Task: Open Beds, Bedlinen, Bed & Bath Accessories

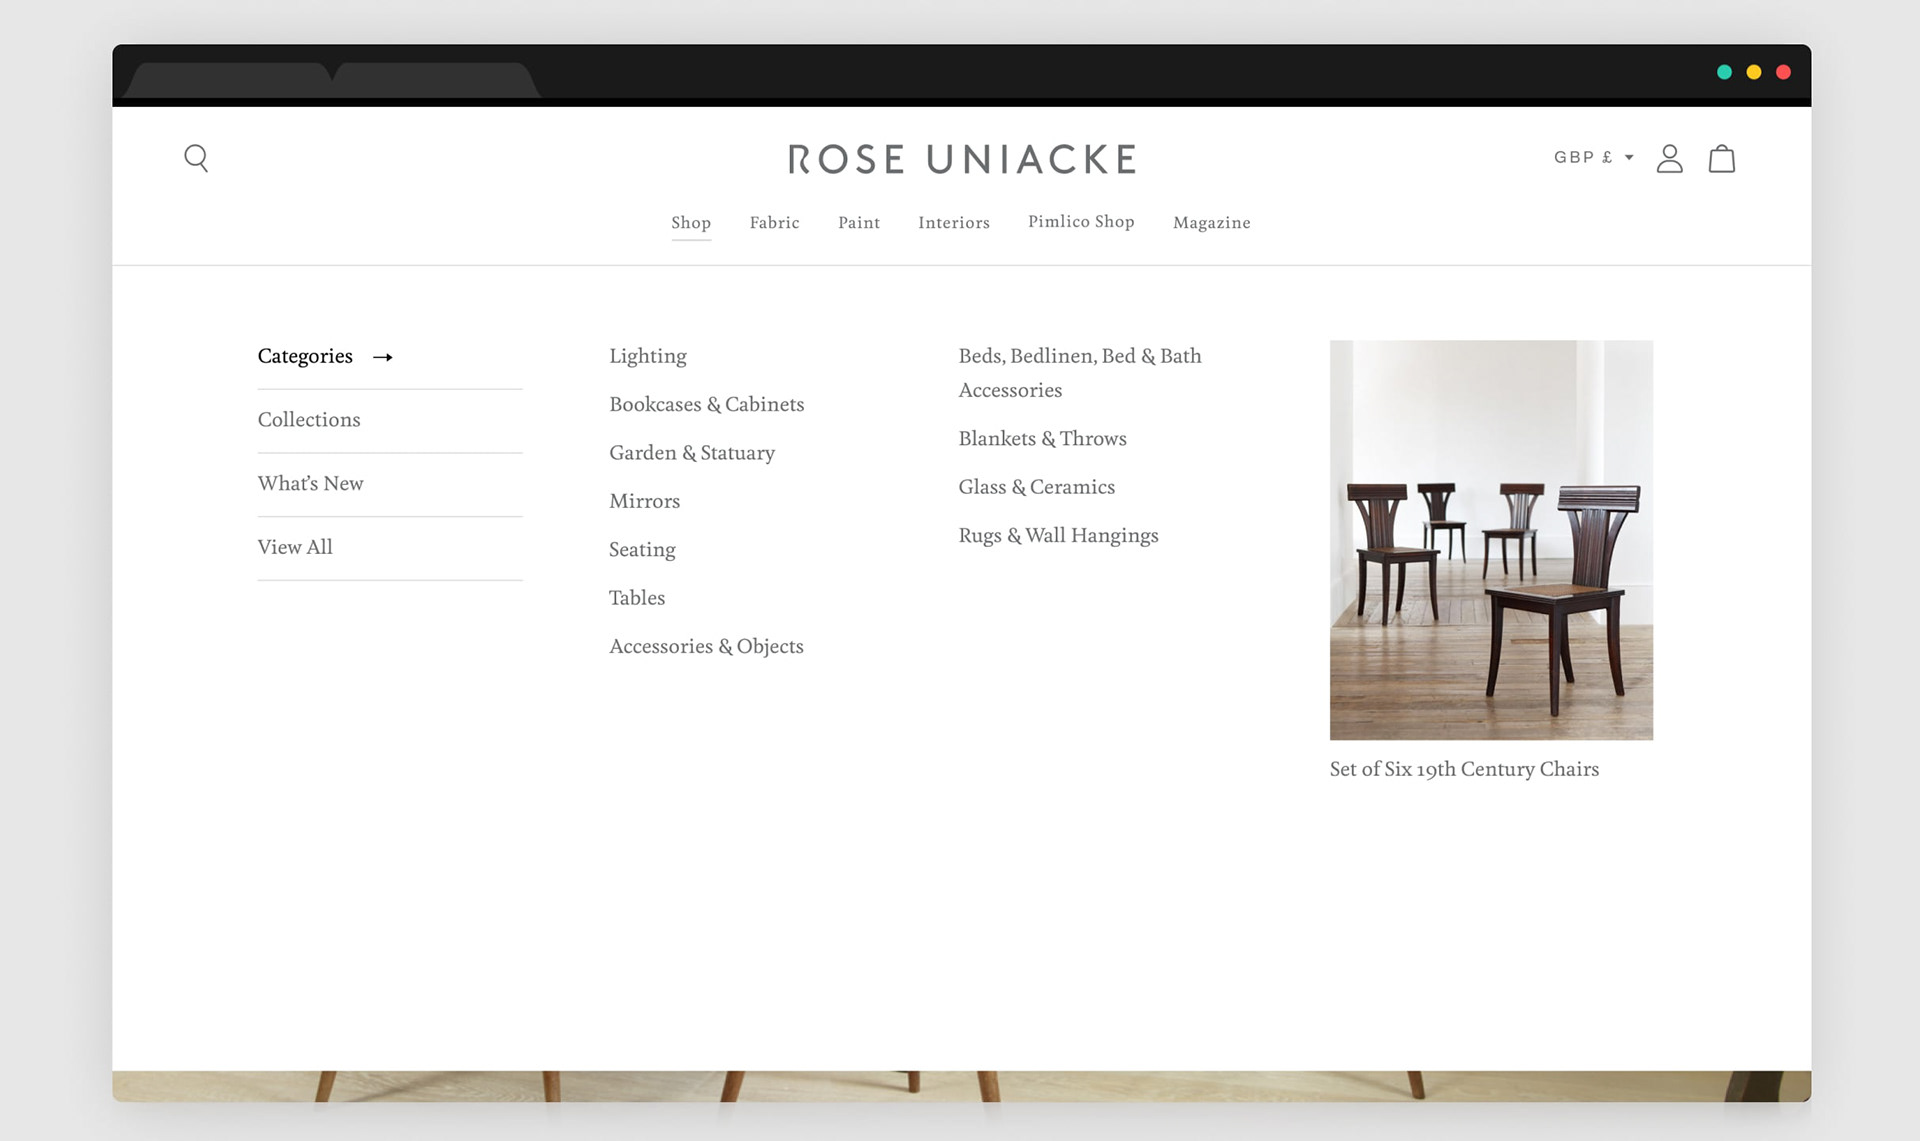Action: click(x=1080, y=373)
